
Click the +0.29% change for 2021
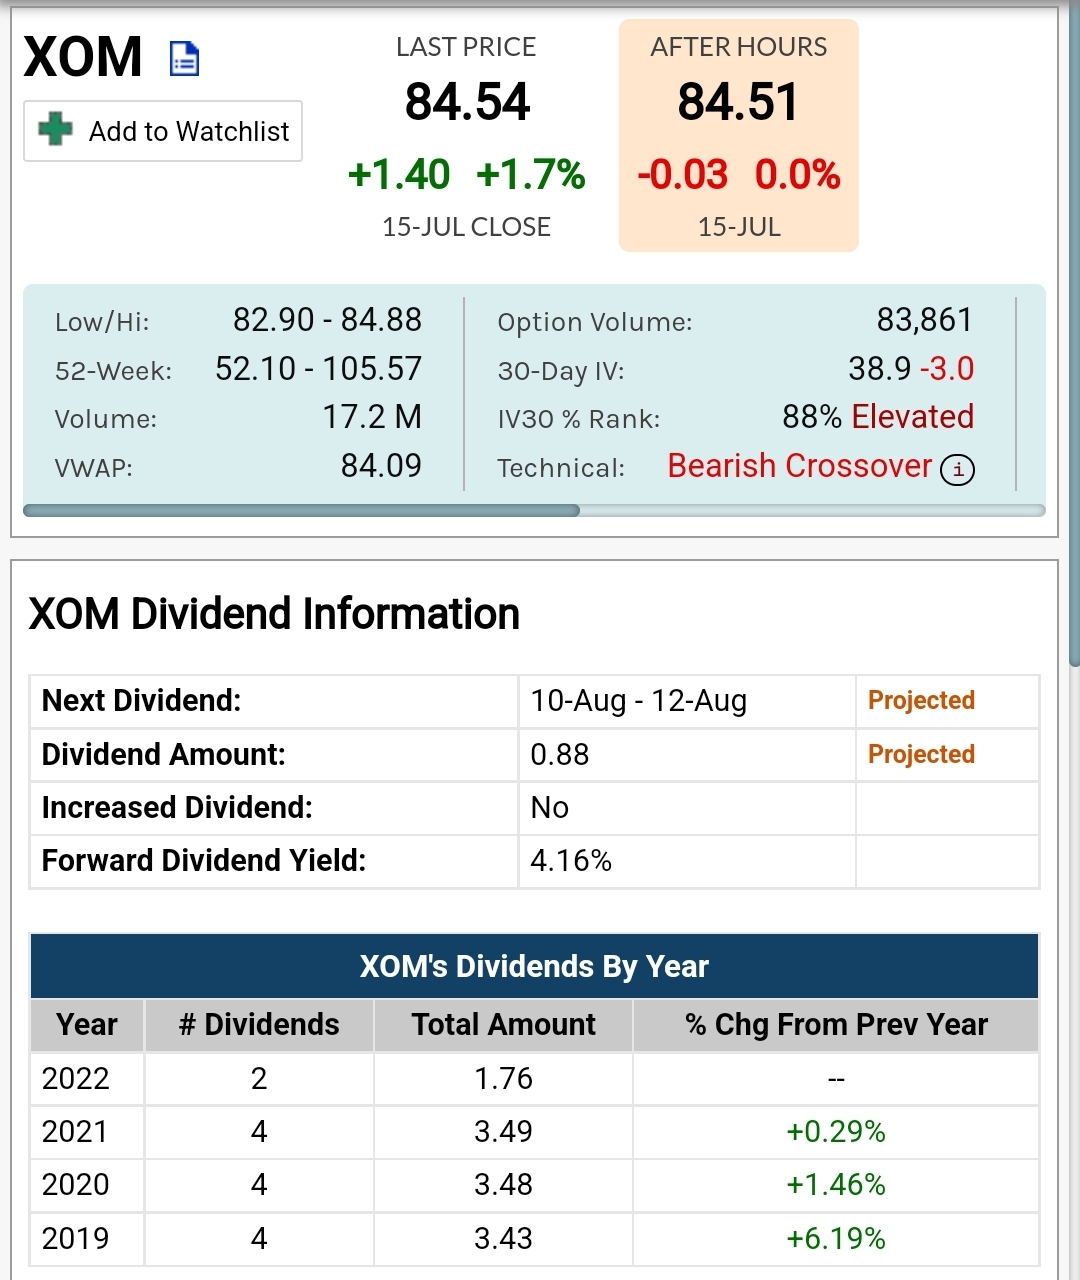coord(836,1132)
